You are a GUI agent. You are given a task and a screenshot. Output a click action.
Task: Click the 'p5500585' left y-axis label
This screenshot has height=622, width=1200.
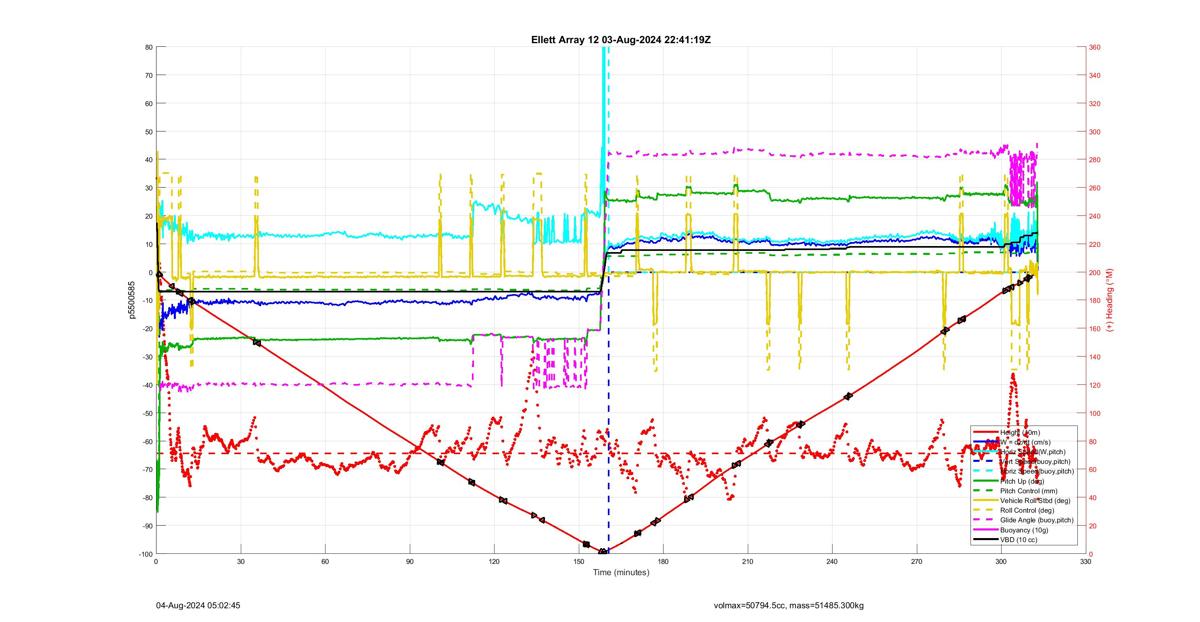(131, 300)
